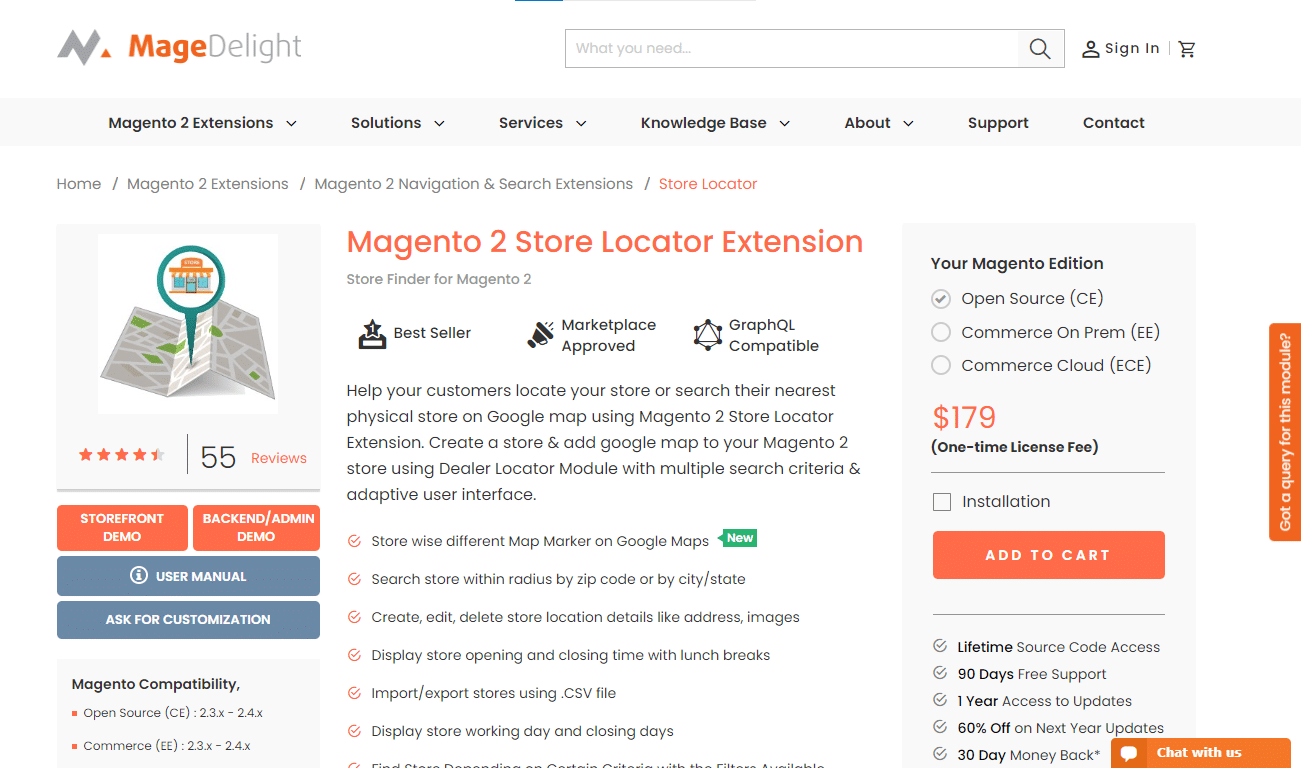Tick the Installation checkbox
Image resolution: width=1301 pixels, height=768 pixels.
(x=942, y=502)
